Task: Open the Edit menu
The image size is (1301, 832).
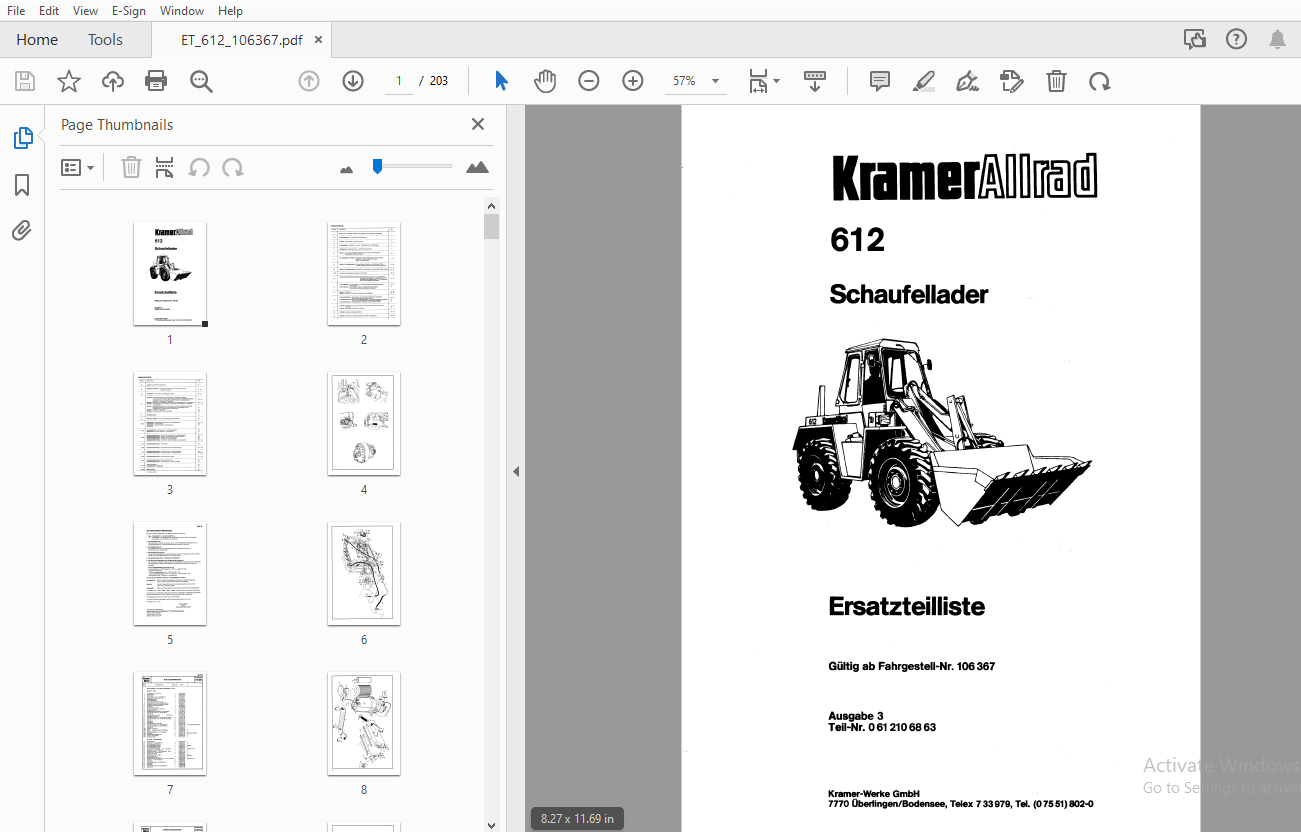Action: [48, 10]
